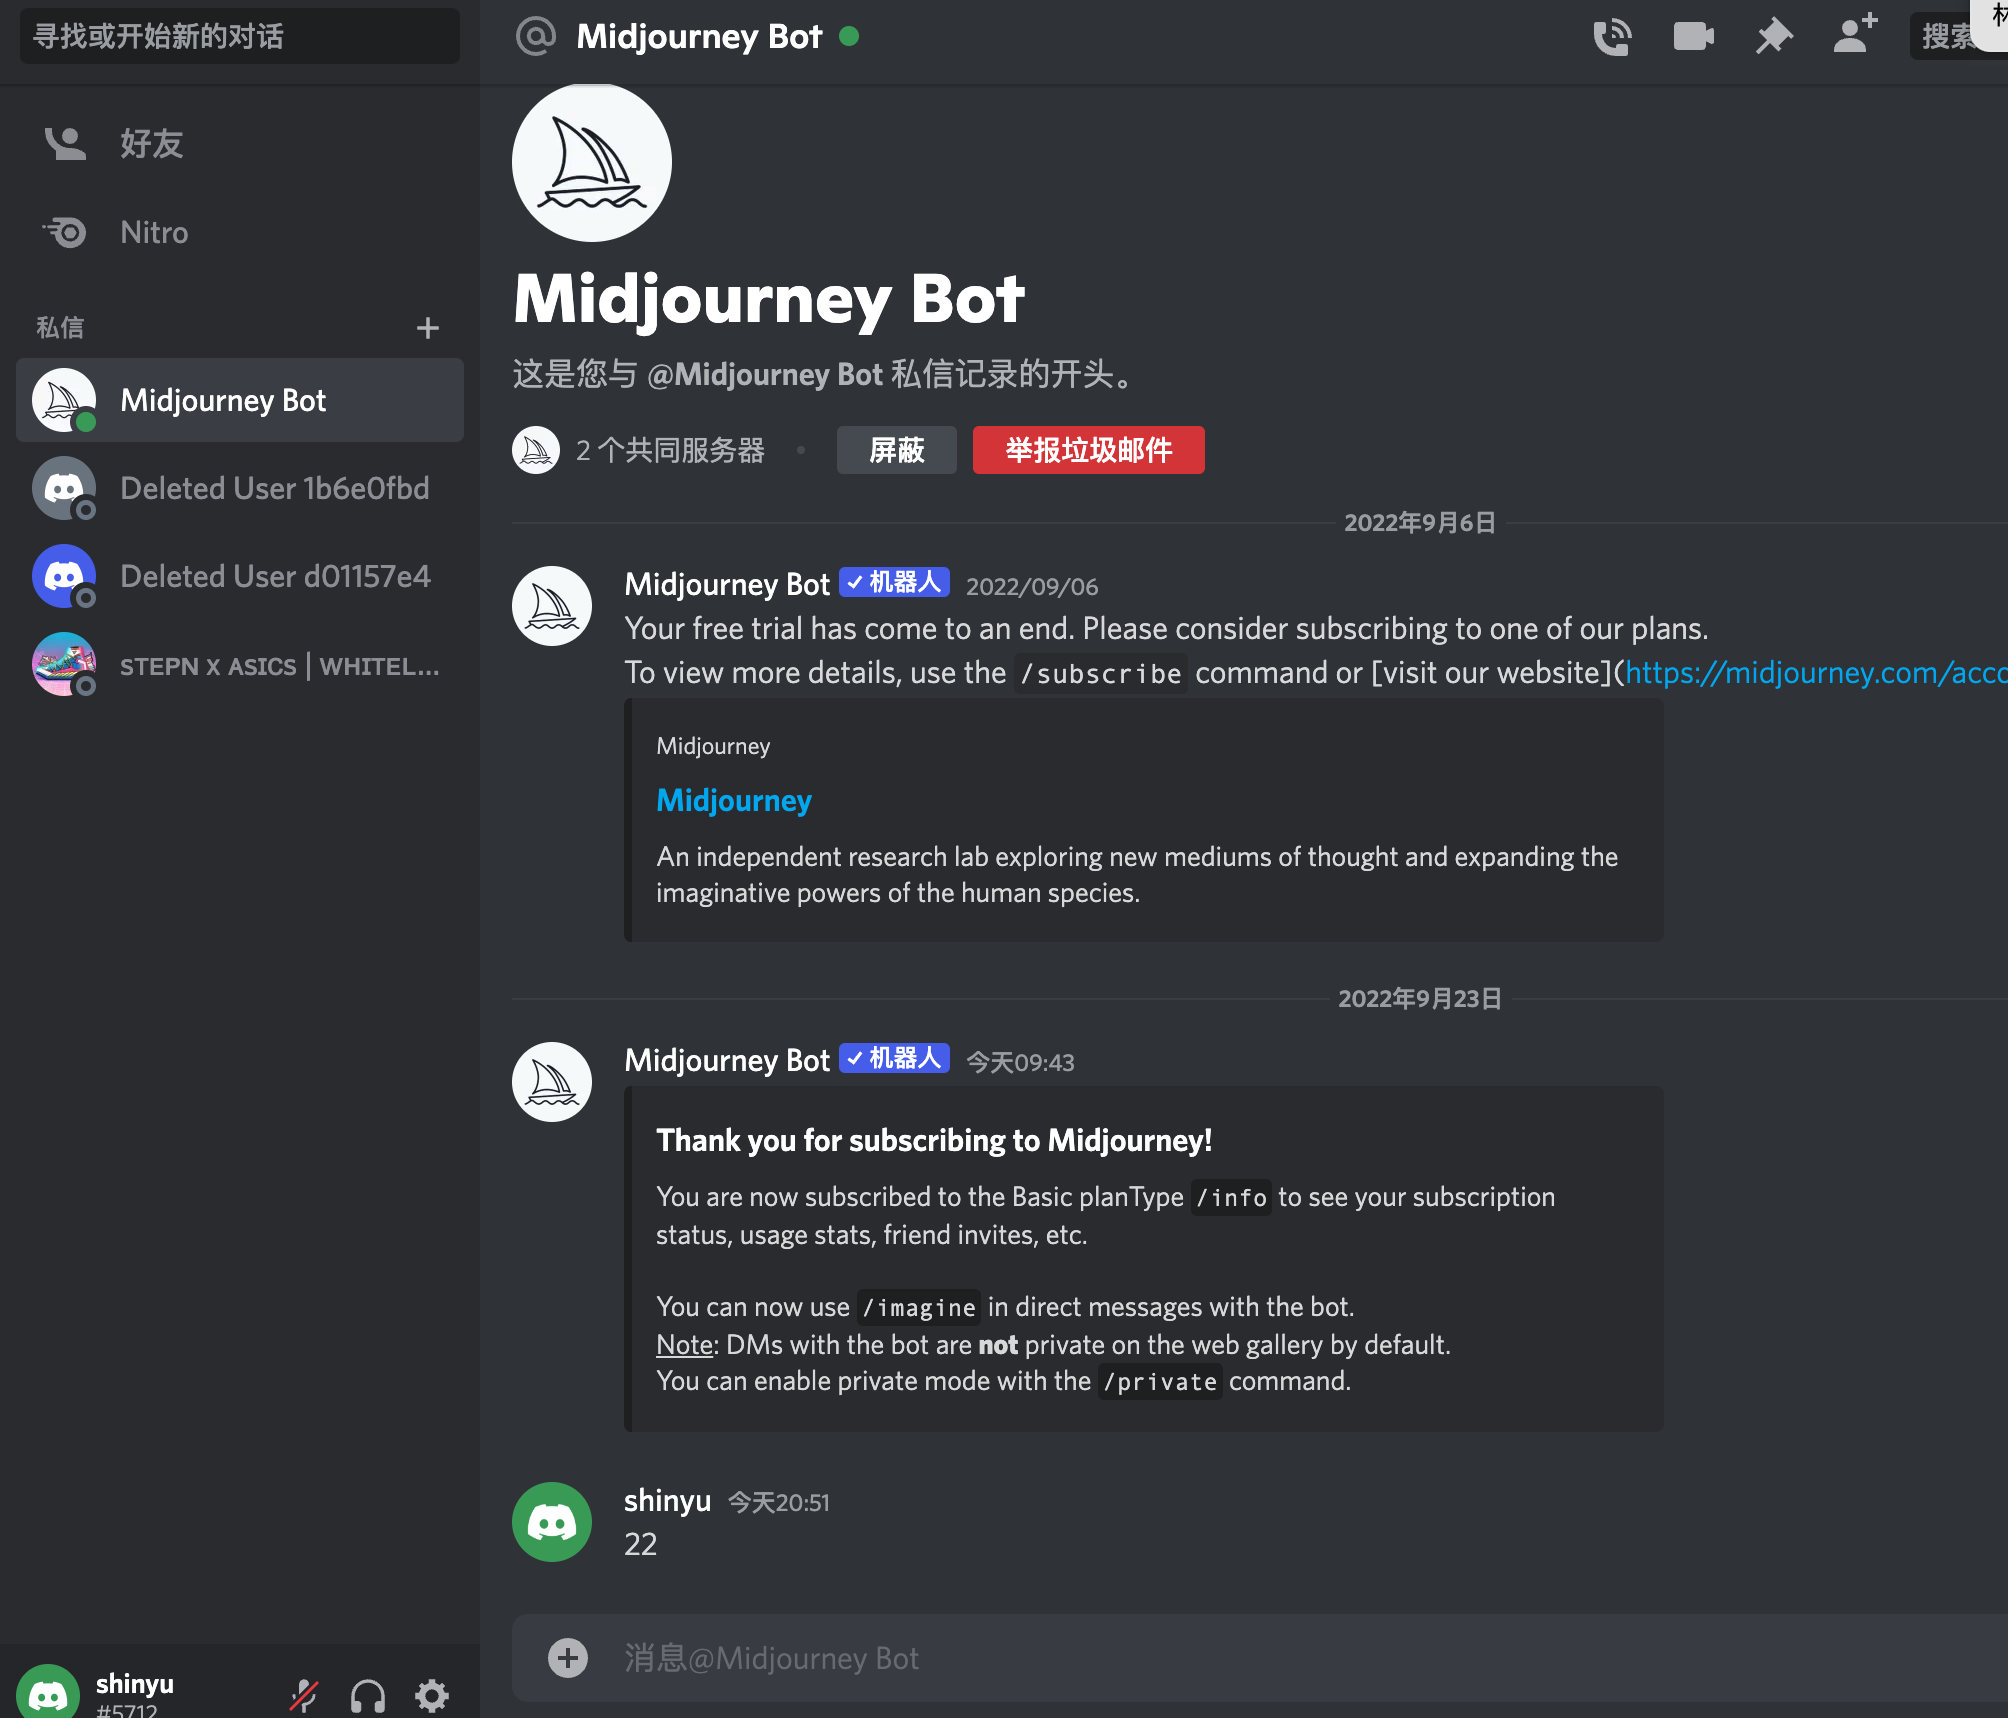Click the red report spam button
This screenshot has height=1718, width=2008.
click(1088, 450)
